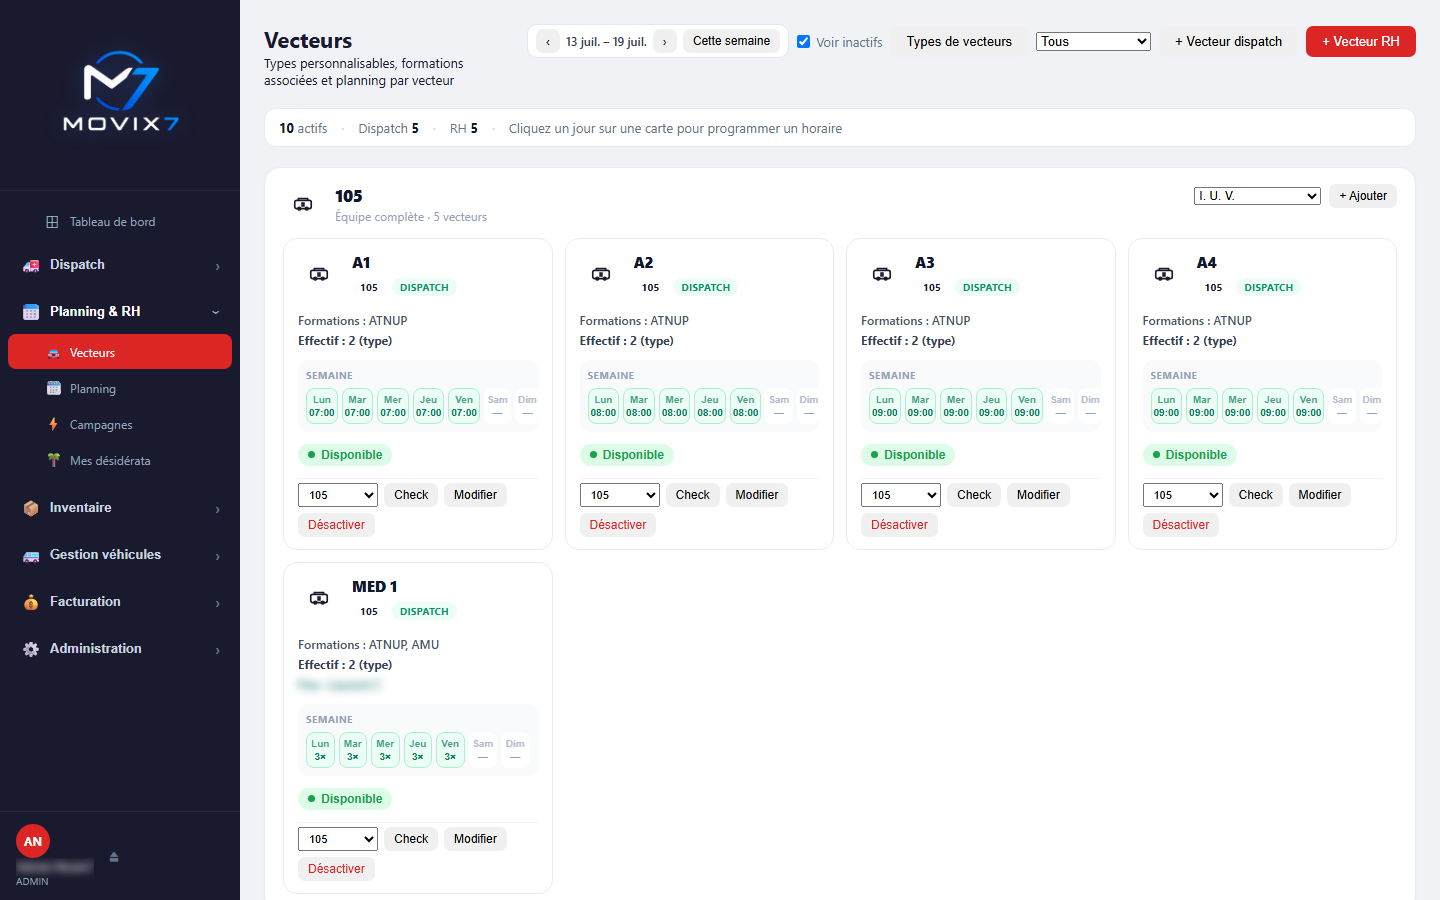
Task: Click the Administration gear icon
Action: point(31,649)
